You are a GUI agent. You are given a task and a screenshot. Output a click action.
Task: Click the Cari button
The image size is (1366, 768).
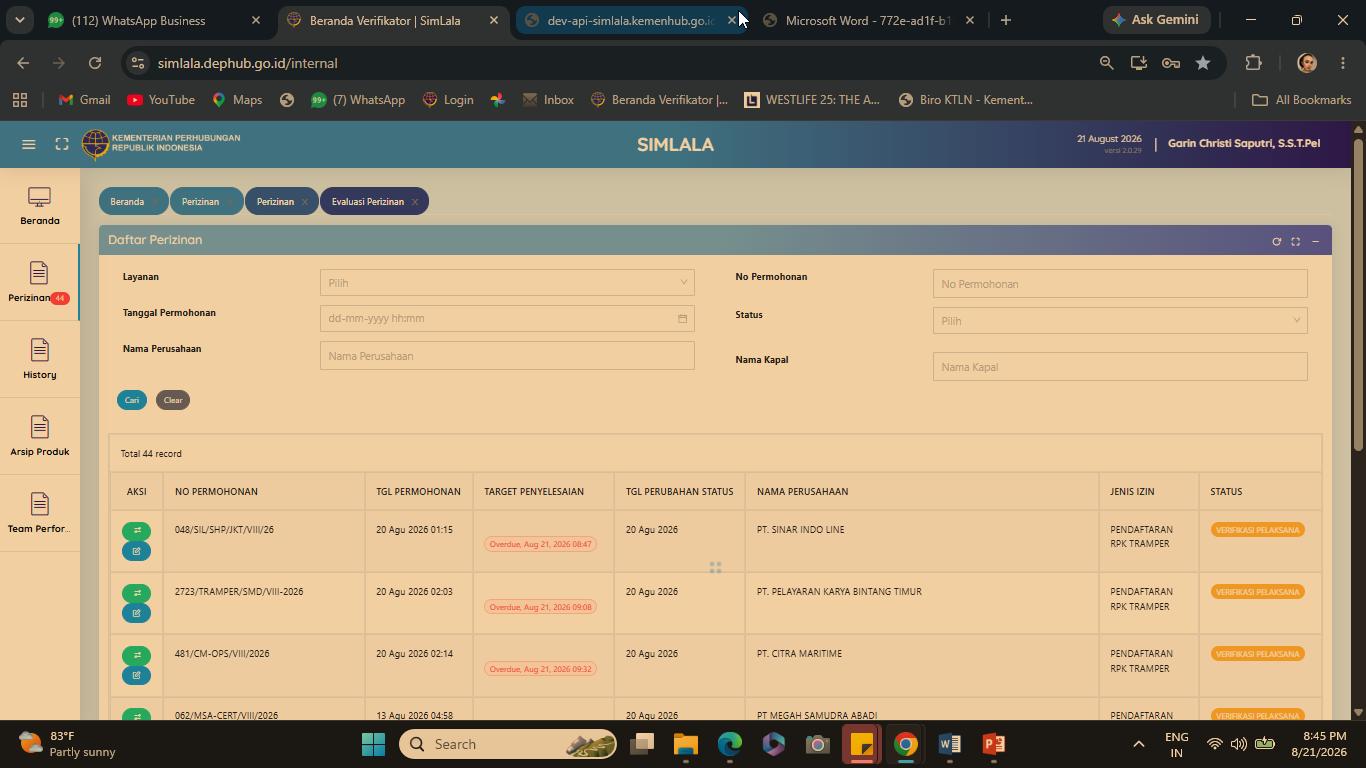[x=132, y=400]
